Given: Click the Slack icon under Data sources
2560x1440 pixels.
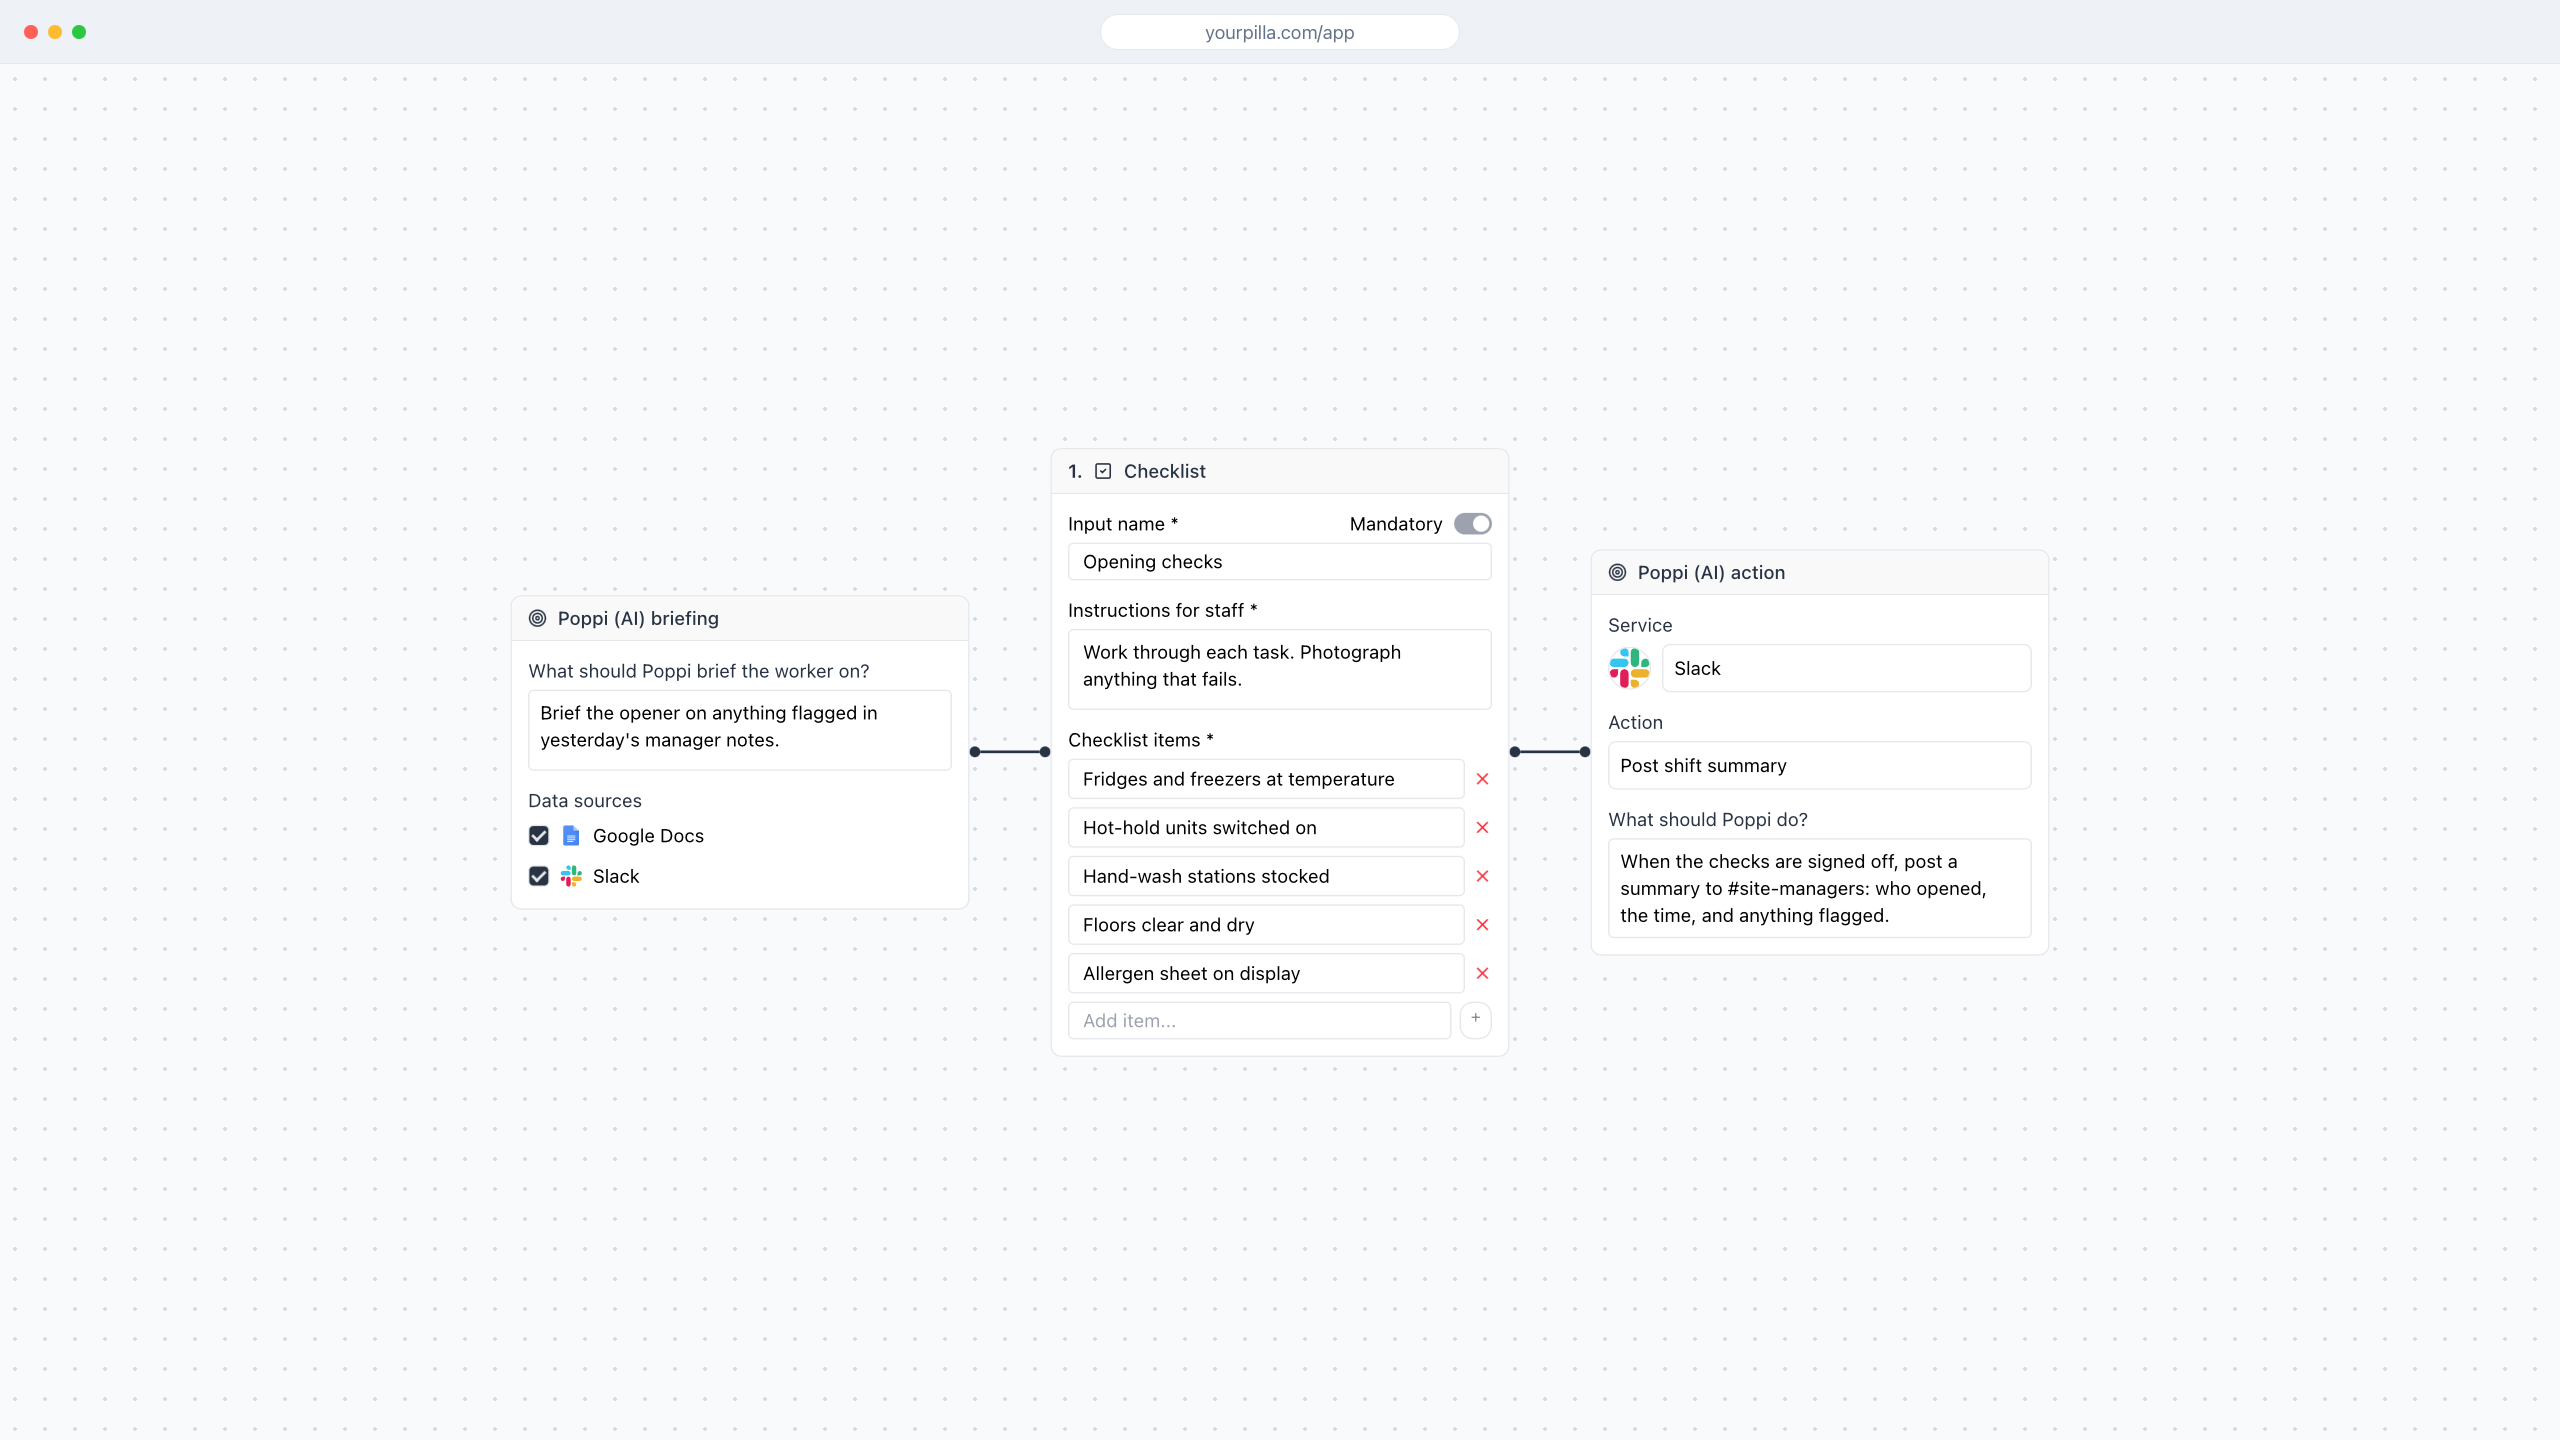Looking at the screenshot, I should click(571, 876).
